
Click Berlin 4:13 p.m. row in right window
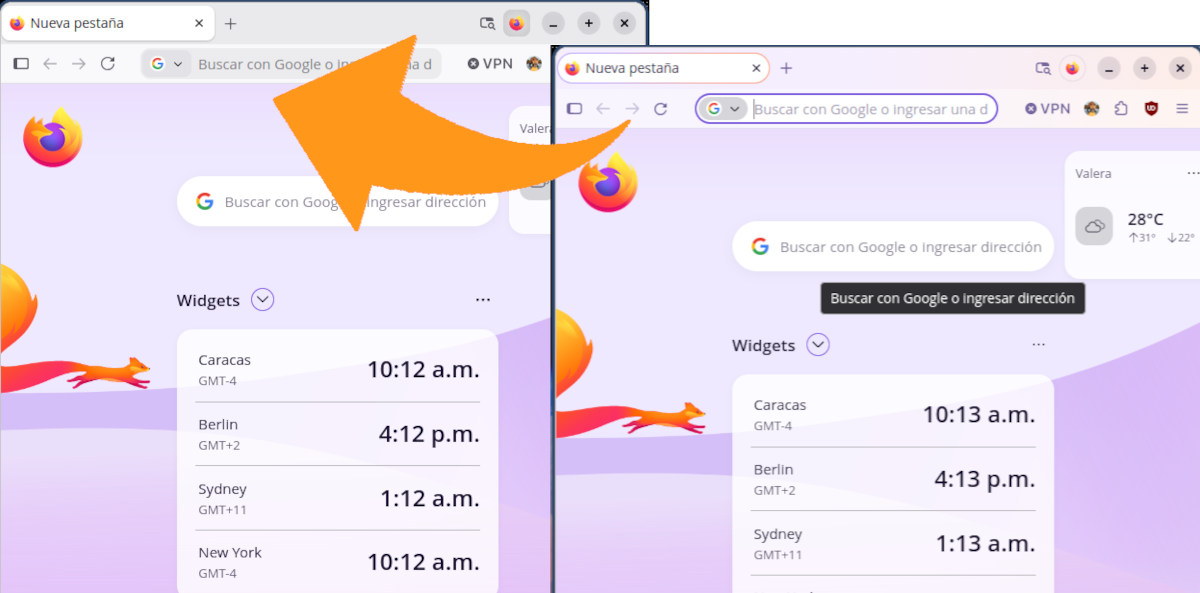(894, 479)
